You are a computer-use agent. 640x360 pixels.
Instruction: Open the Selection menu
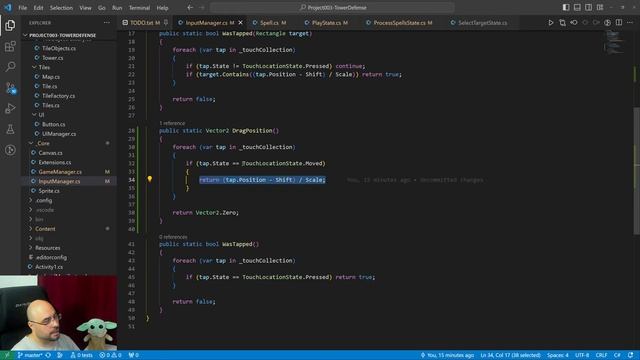tap(61, 8)
